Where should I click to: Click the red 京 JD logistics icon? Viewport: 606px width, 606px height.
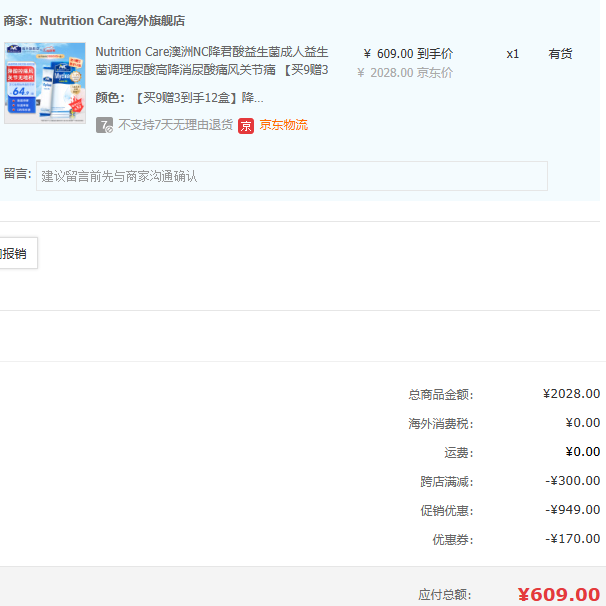pos(246,126)
